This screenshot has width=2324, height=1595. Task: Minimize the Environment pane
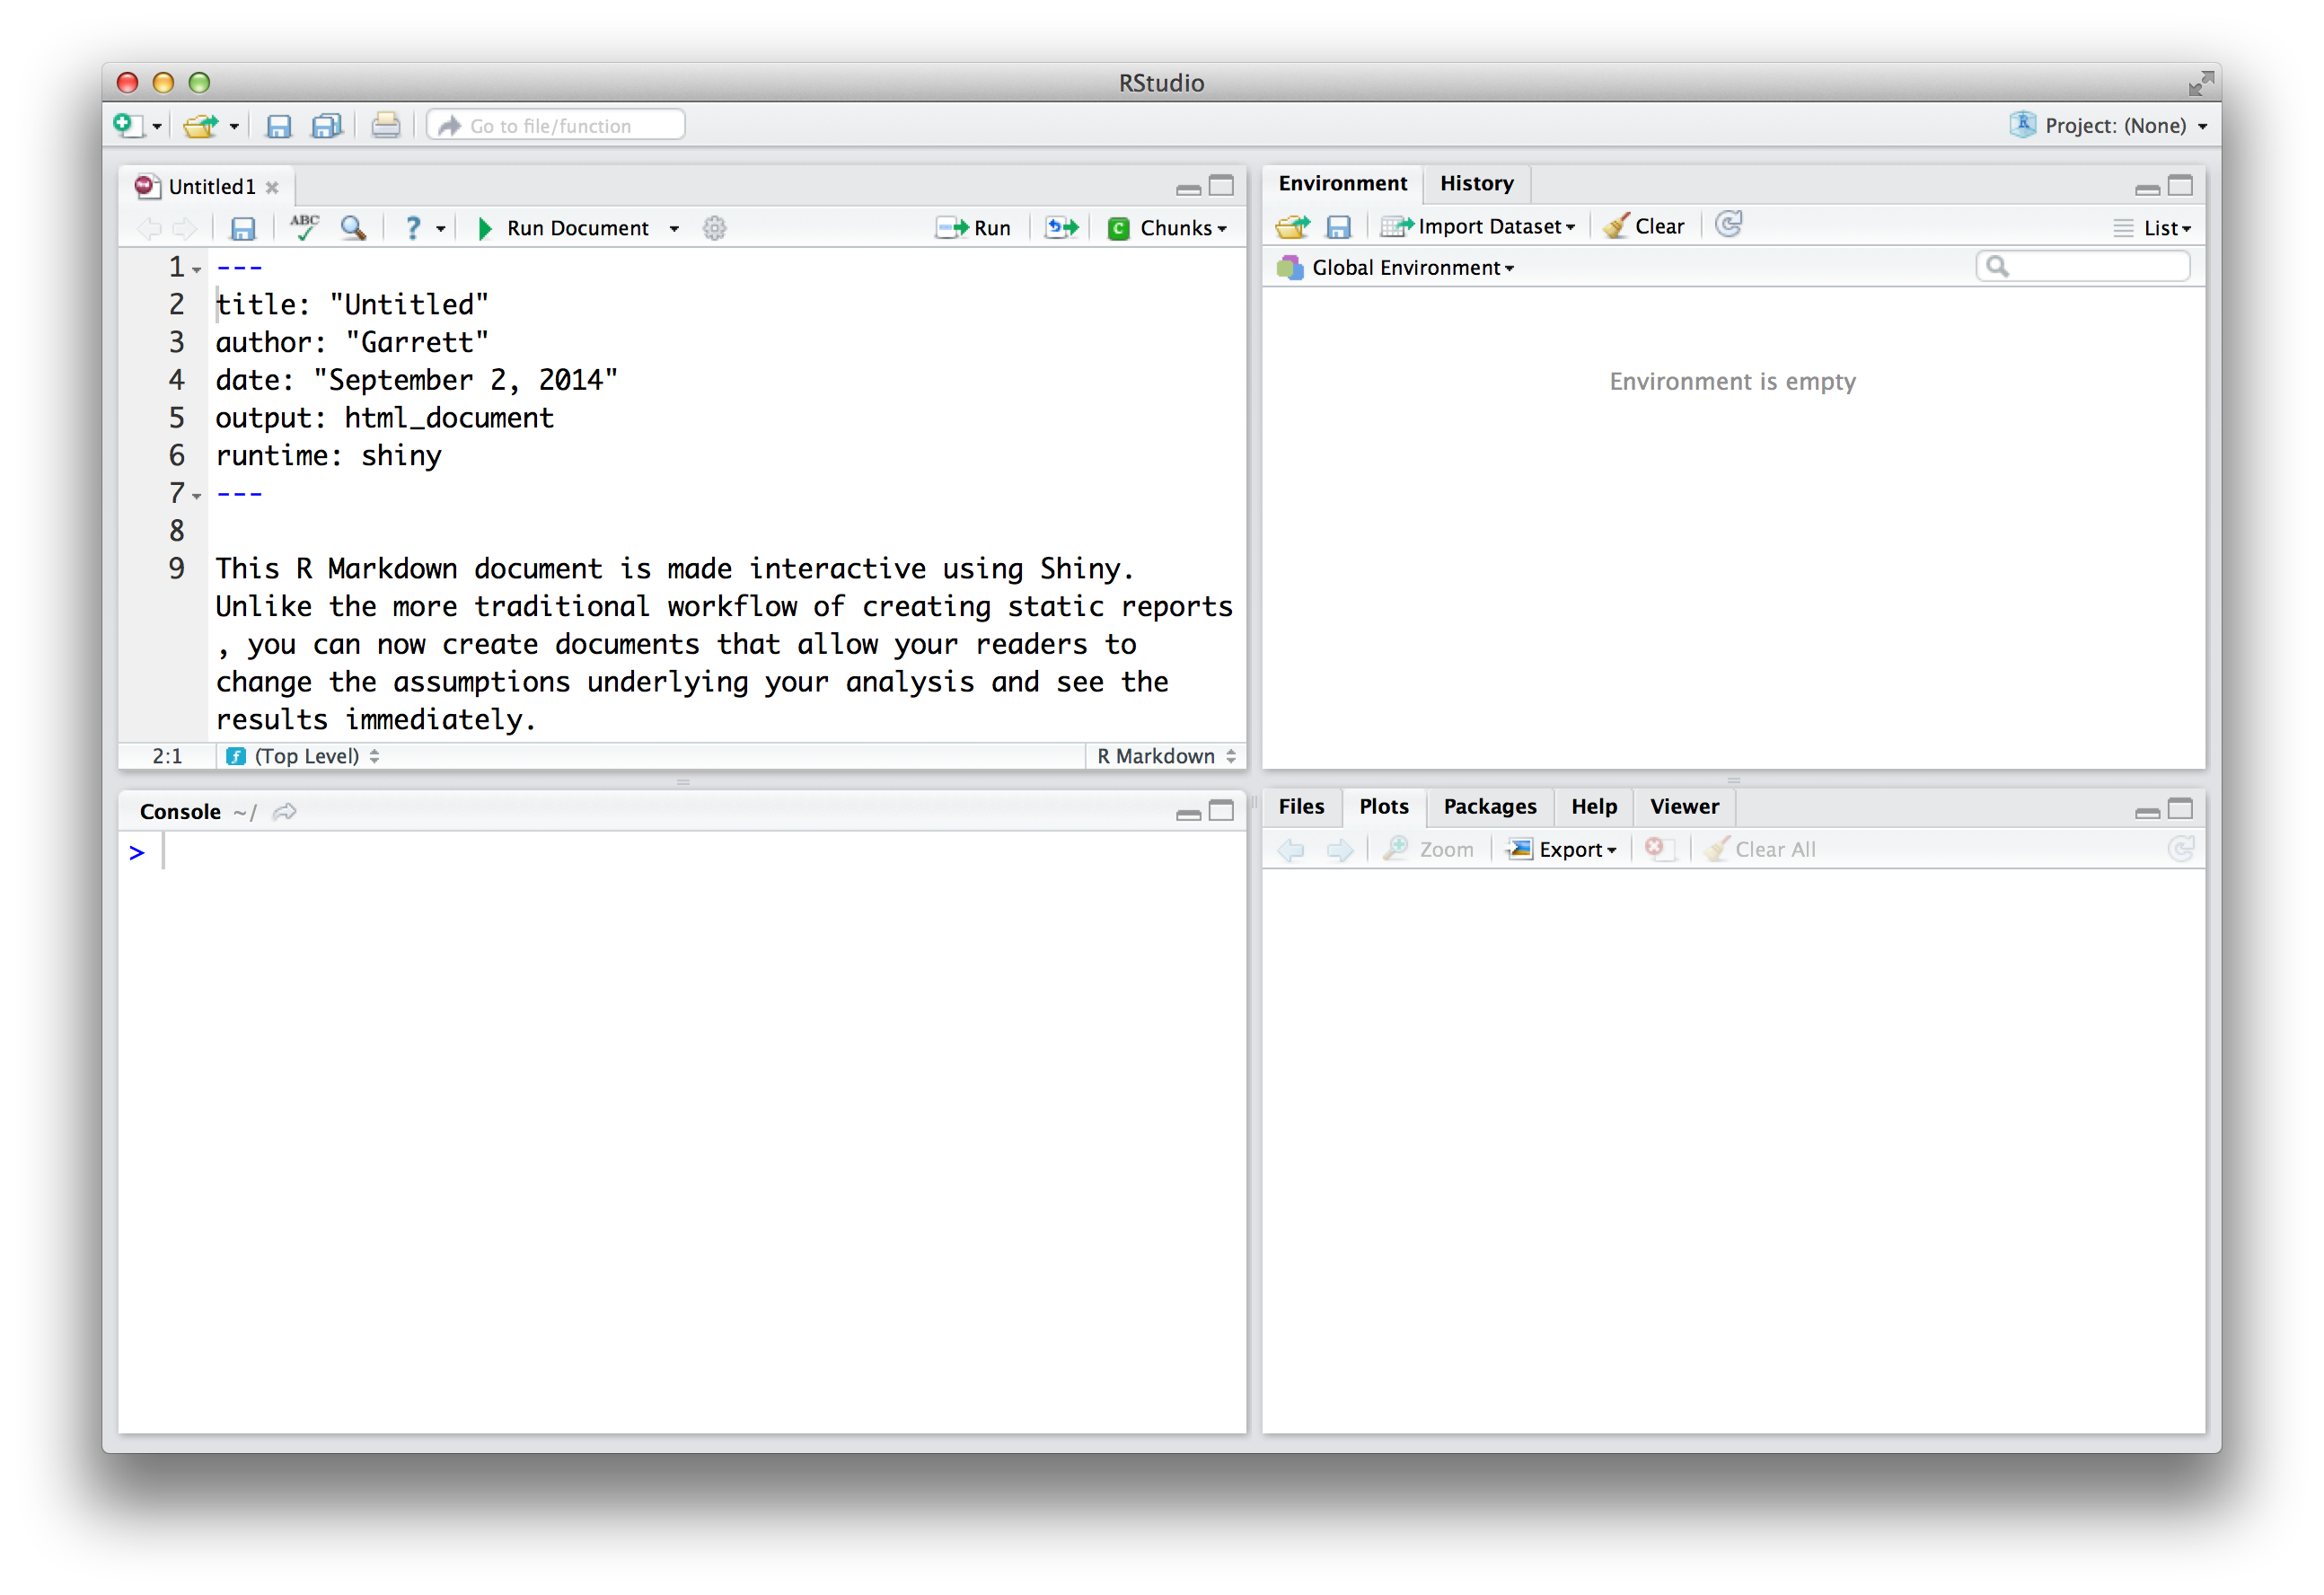click(2147, 188)
